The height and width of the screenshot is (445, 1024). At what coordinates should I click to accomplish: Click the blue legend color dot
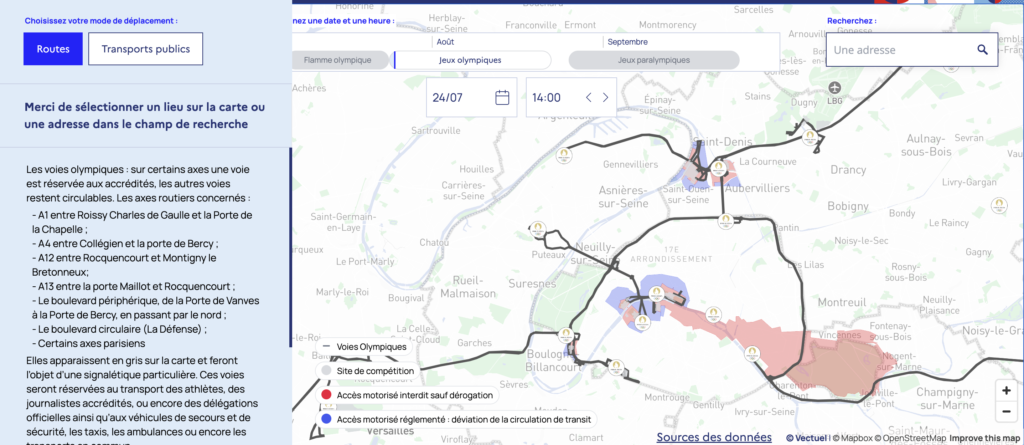coord(325,419)
